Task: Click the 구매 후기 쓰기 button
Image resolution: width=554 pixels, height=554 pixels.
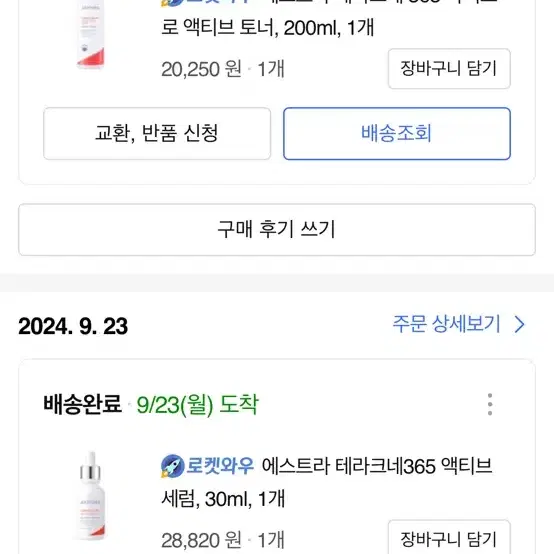Action: [x=277, y=230]
